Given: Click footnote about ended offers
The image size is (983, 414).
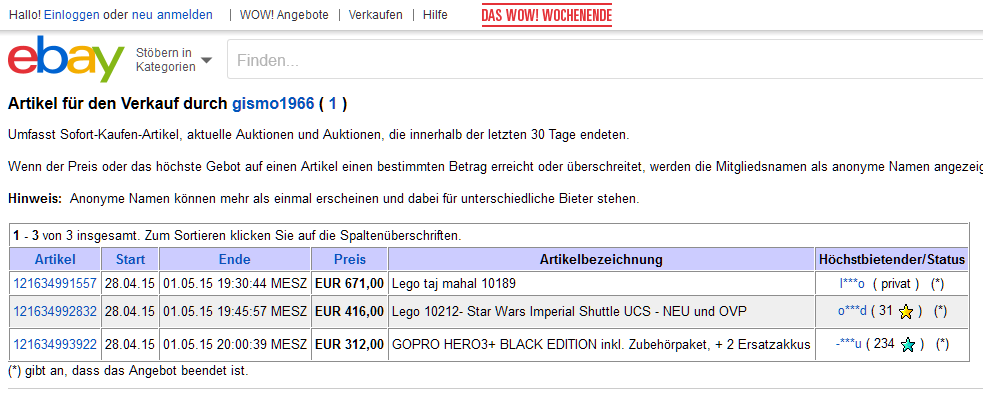Looking at the screenshot, I should click(129, 371).
